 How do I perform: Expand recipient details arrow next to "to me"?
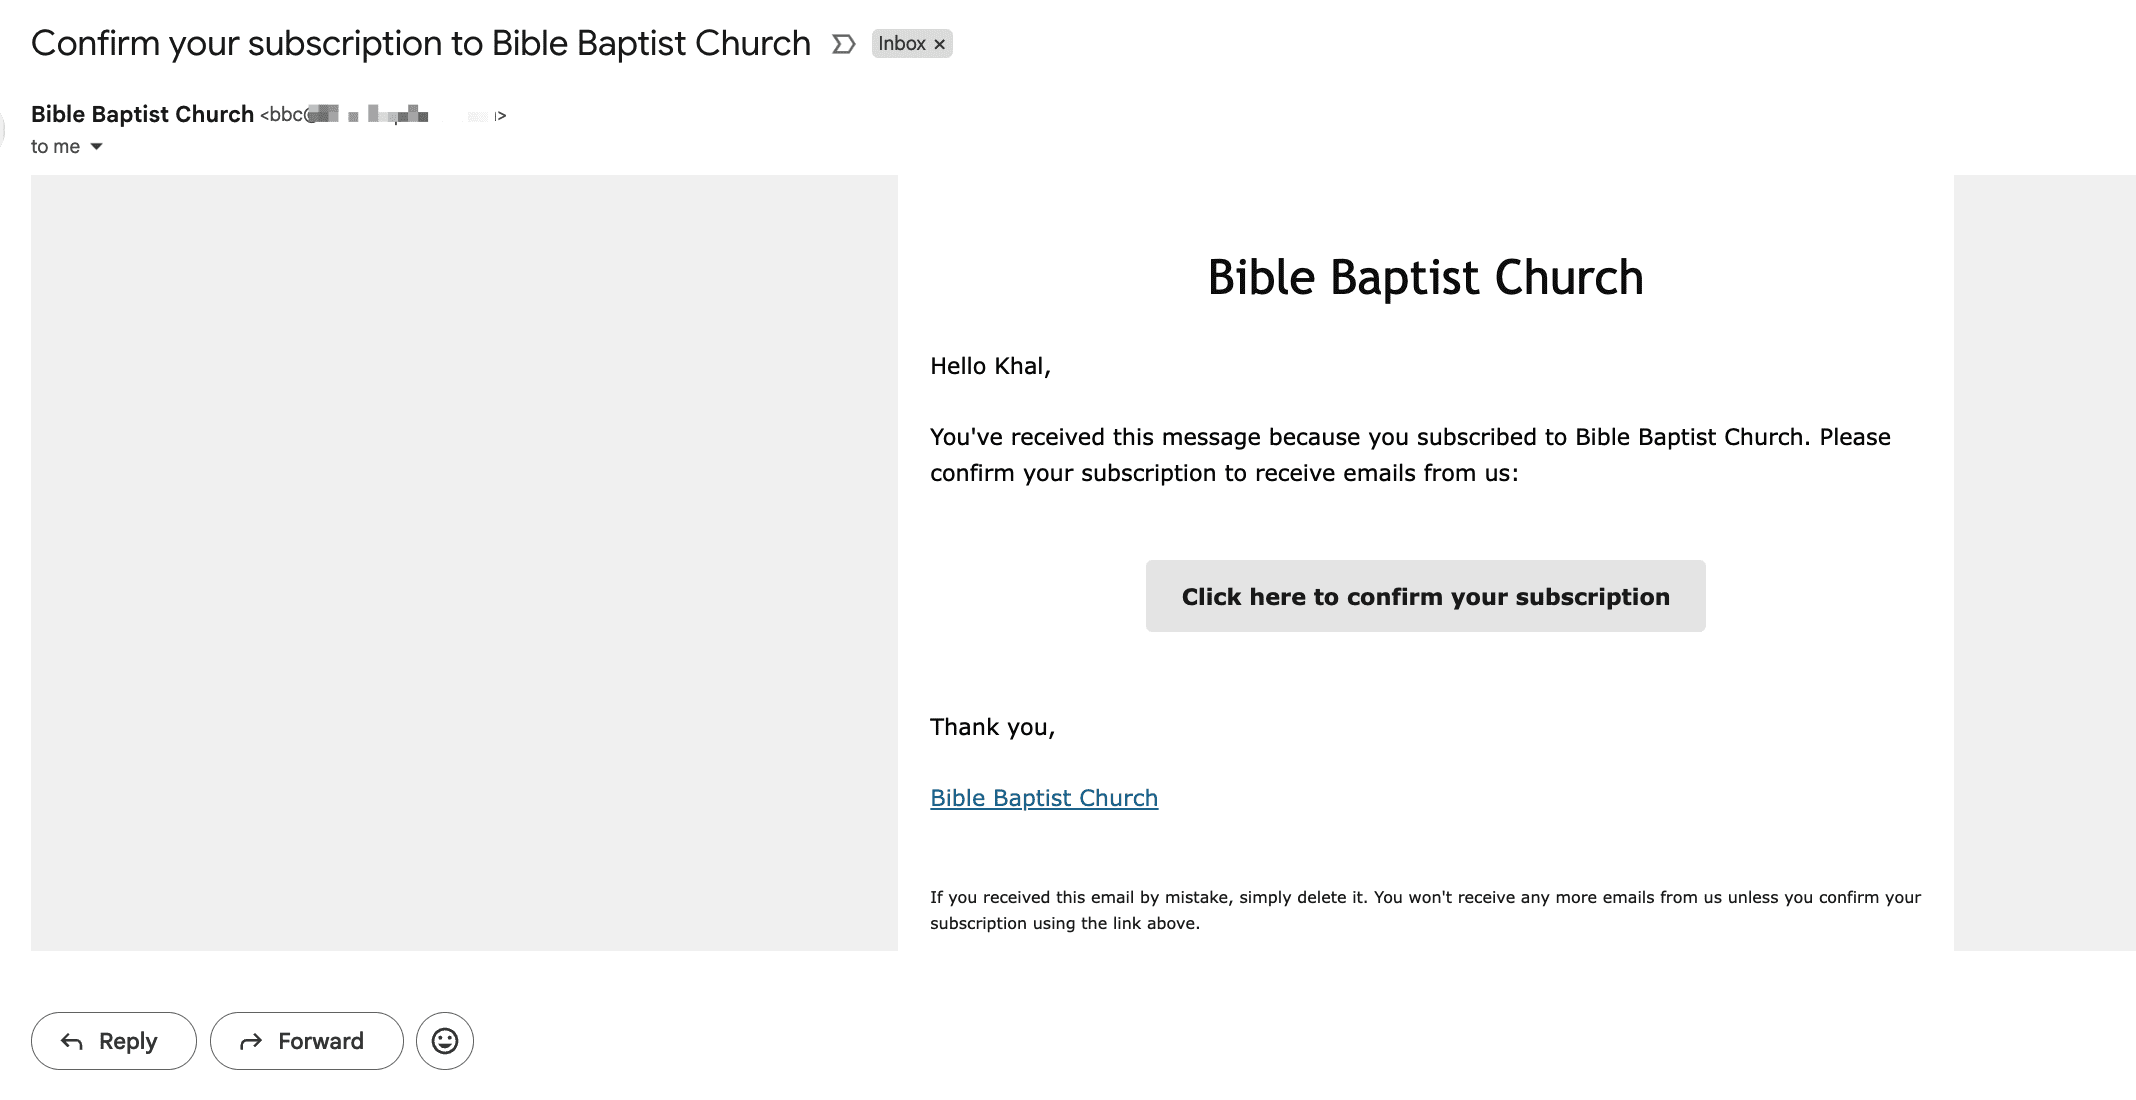pyautogui.click(x=97, y=147)
